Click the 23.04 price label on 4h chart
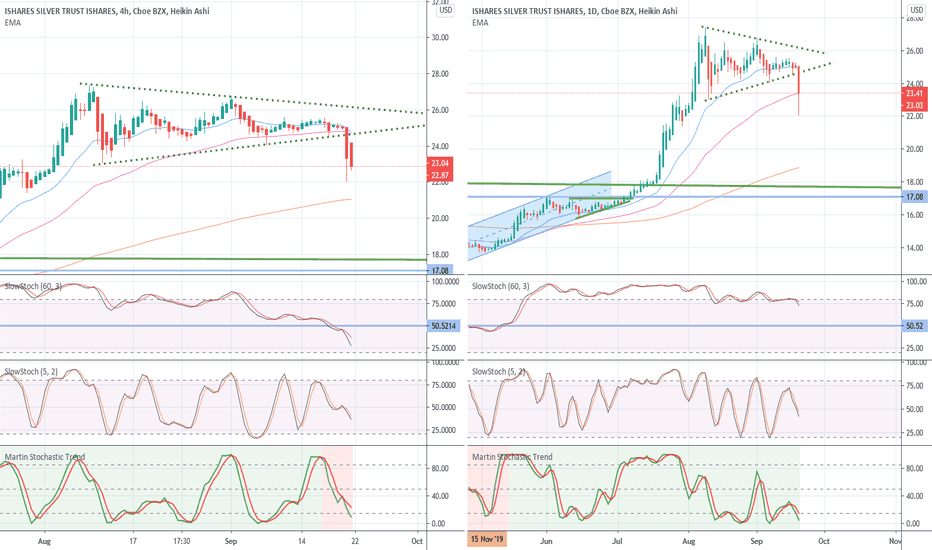The height and width of the screenshot is (550, 932). pos(440,163)
